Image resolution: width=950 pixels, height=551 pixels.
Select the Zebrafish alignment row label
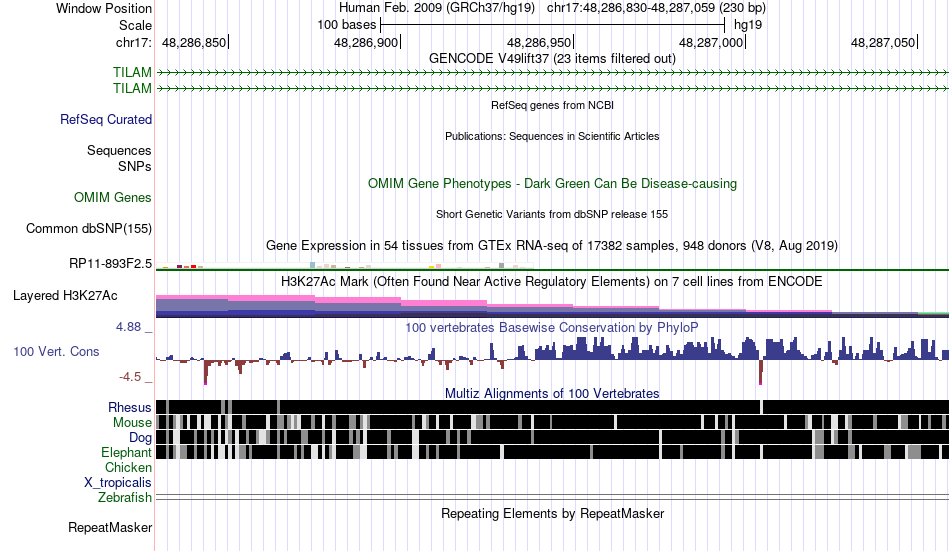125,498
